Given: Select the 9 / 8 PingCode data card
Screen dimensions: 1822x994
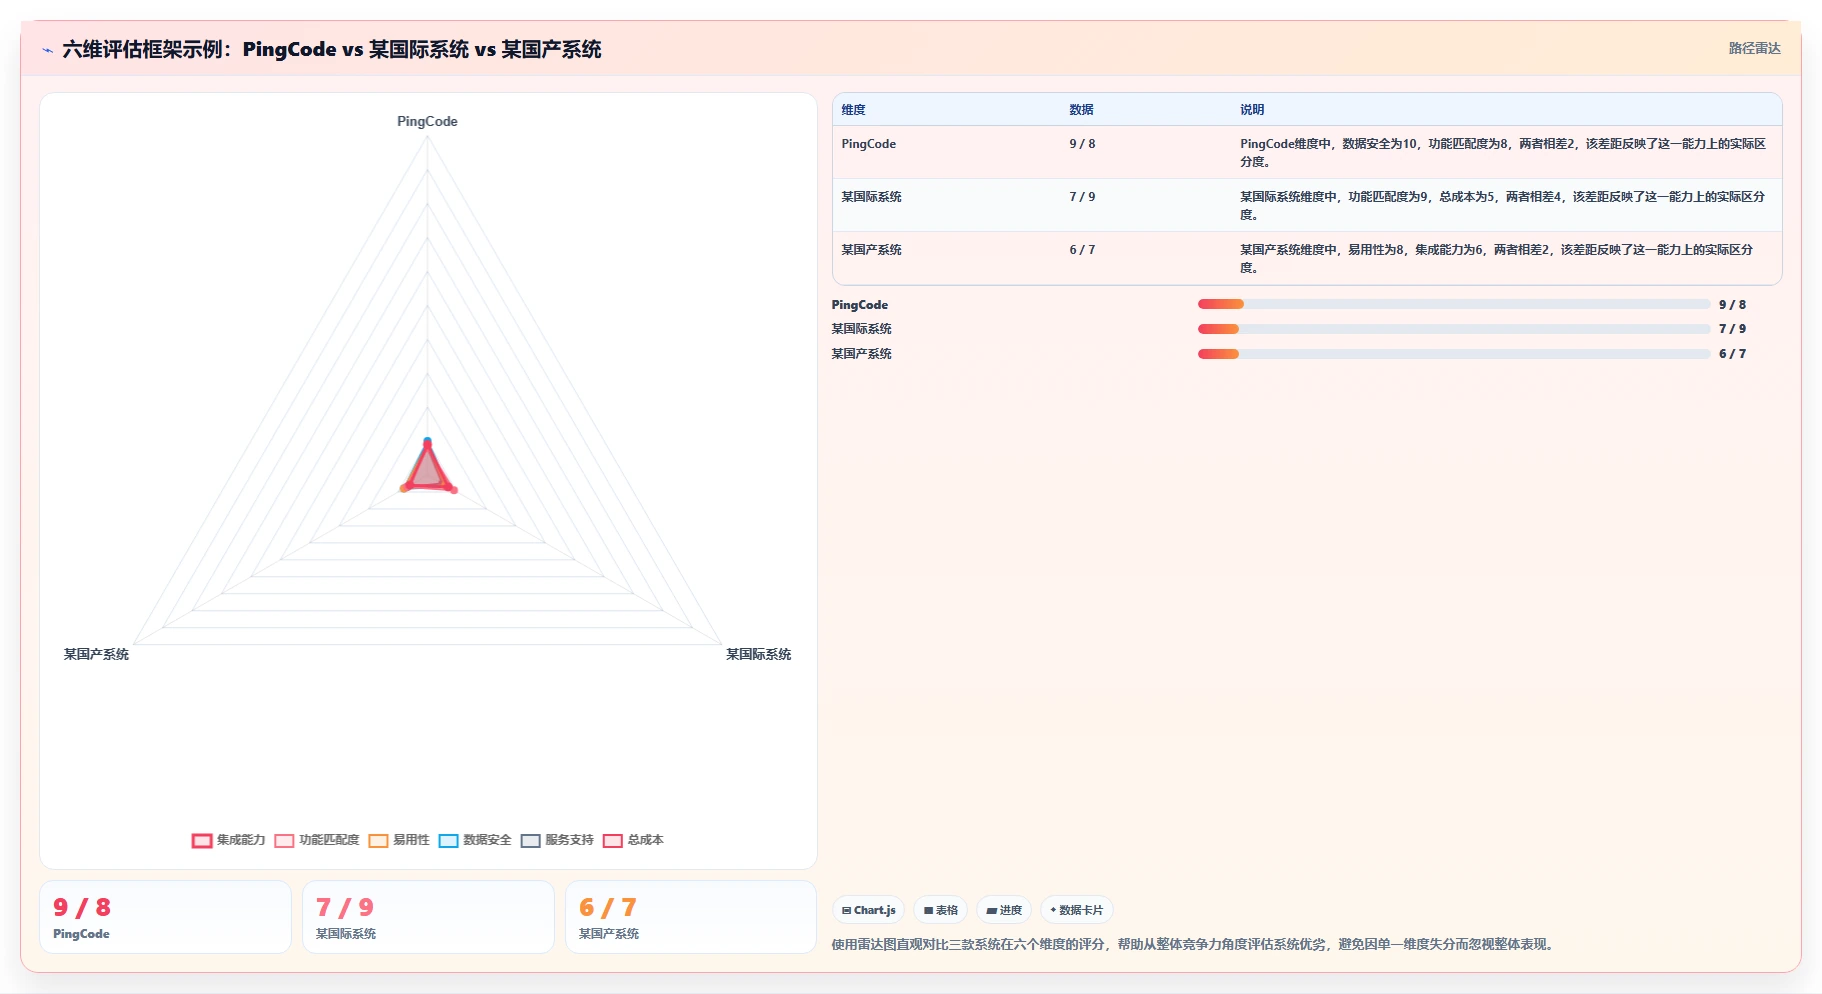Looking at the screenshot, I should (x=165, y=917).
